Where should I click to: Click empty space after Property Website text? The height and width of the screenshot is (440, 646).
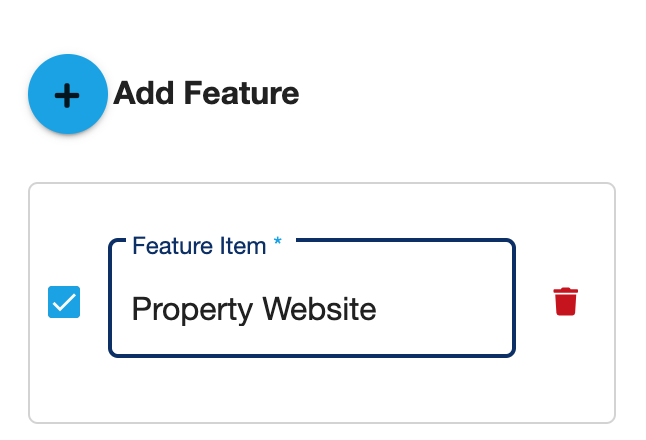point(443,310)
